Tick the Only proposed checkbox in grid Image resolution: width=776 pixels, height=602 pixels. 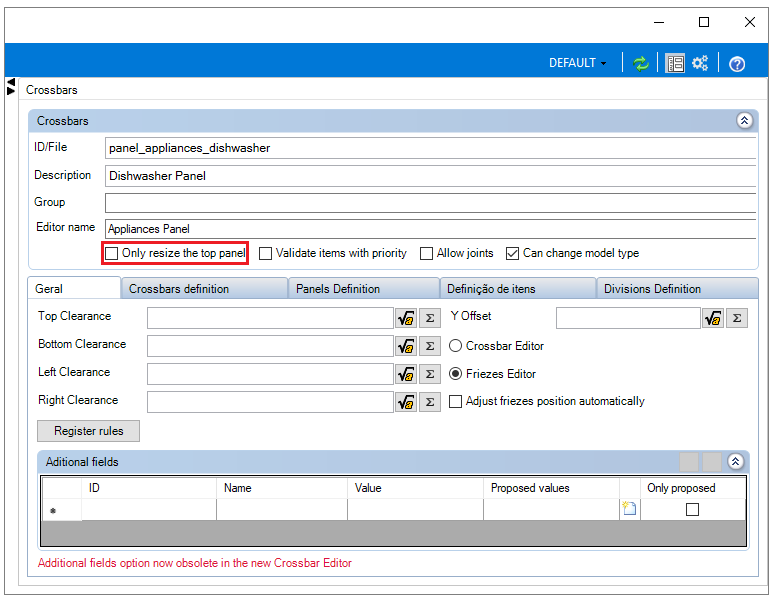692,509
